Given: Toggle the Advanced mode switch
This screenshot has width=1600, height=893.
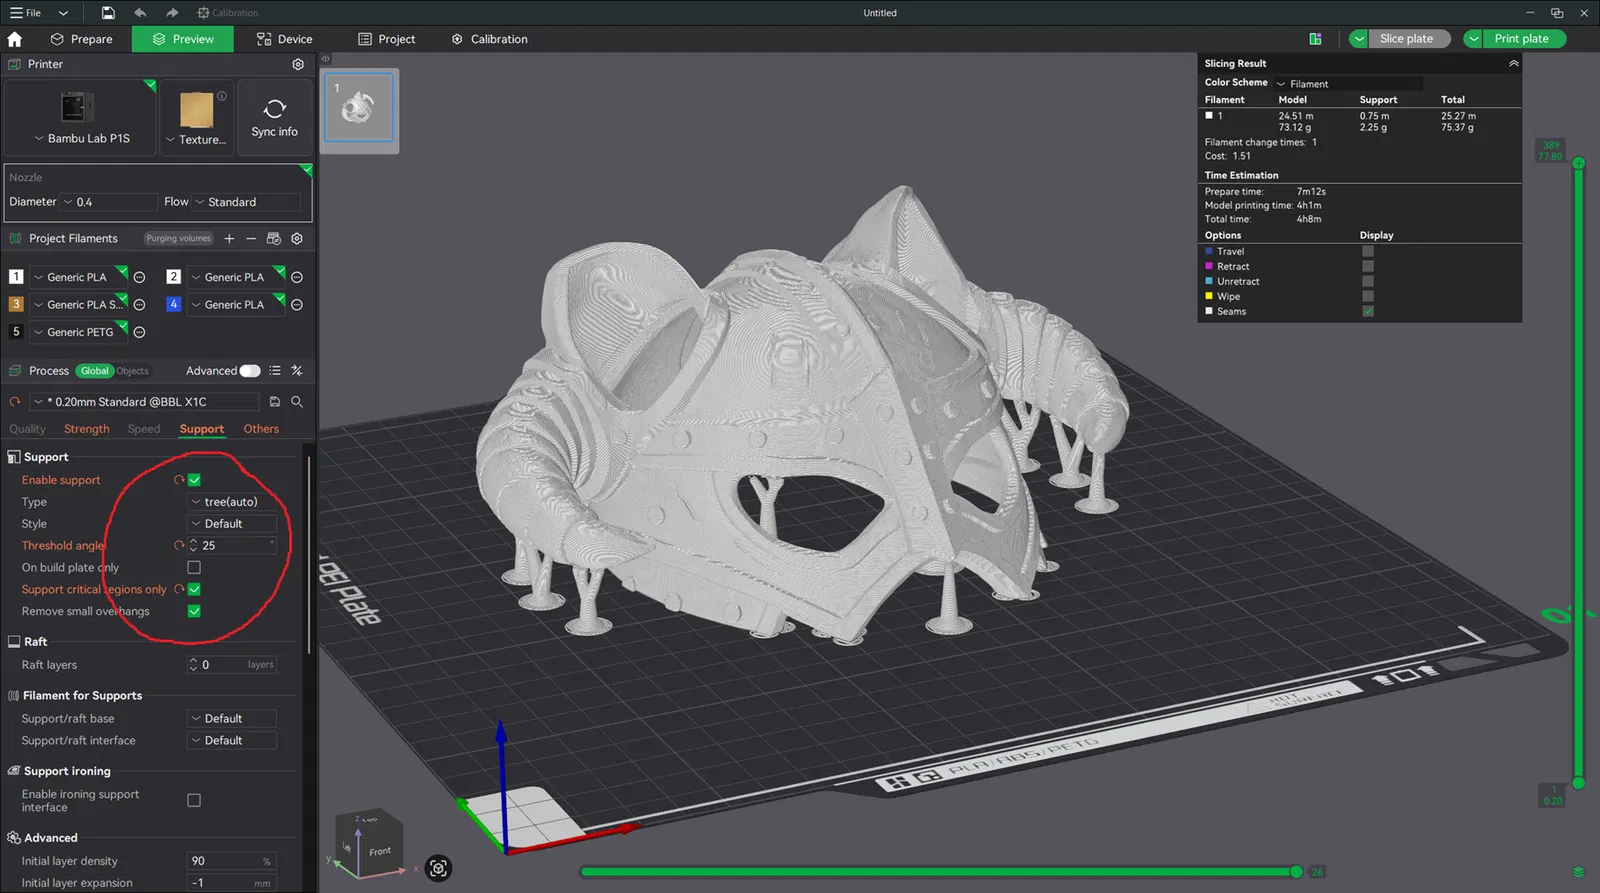Looking at the screenshot, I should pyautogui.click(x=249, y=371).
